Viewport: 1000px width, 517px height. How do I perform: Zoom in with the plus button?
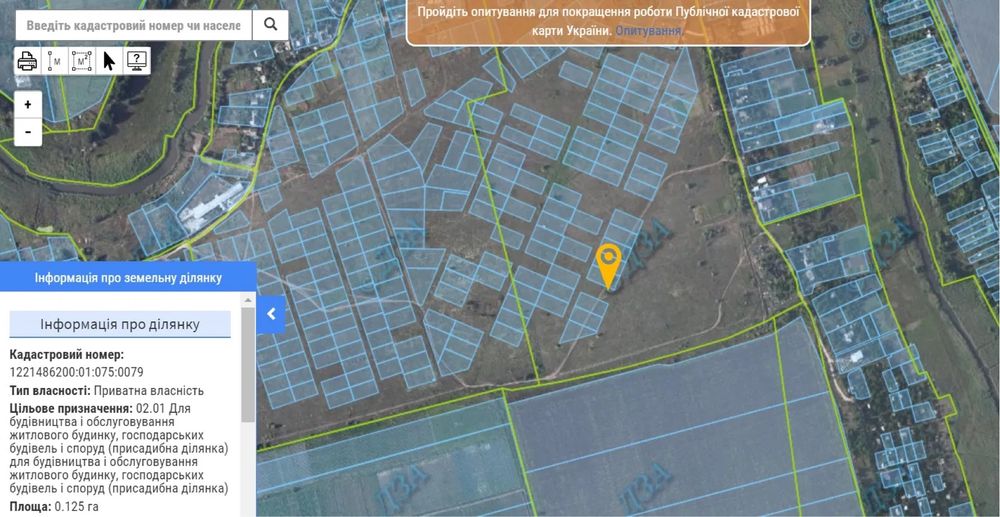click(x=28, y=105)
